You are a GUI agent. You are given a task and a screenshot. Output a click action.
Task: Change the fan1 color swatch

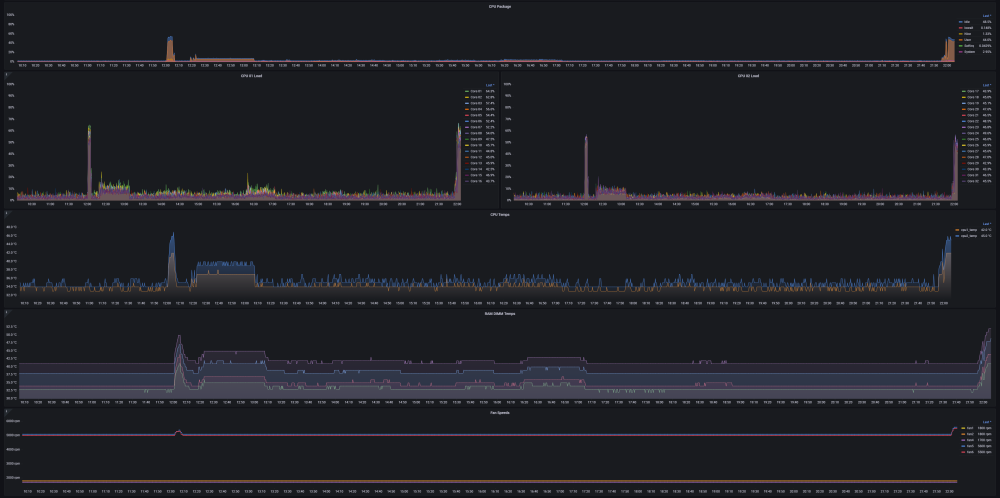(x=963, y=428)
